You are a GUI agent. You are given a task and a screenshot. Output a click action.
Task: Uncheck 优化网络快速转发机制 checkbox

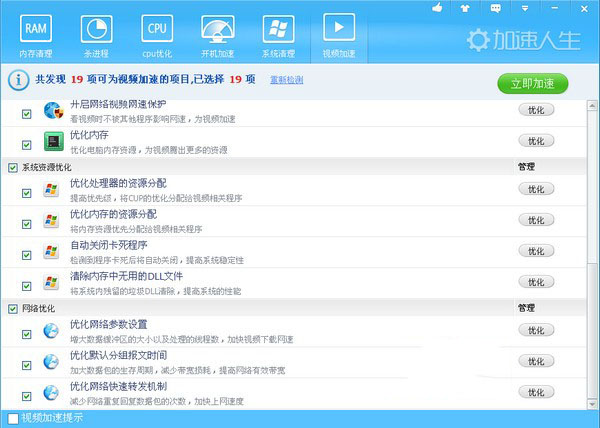coord(26,396)
